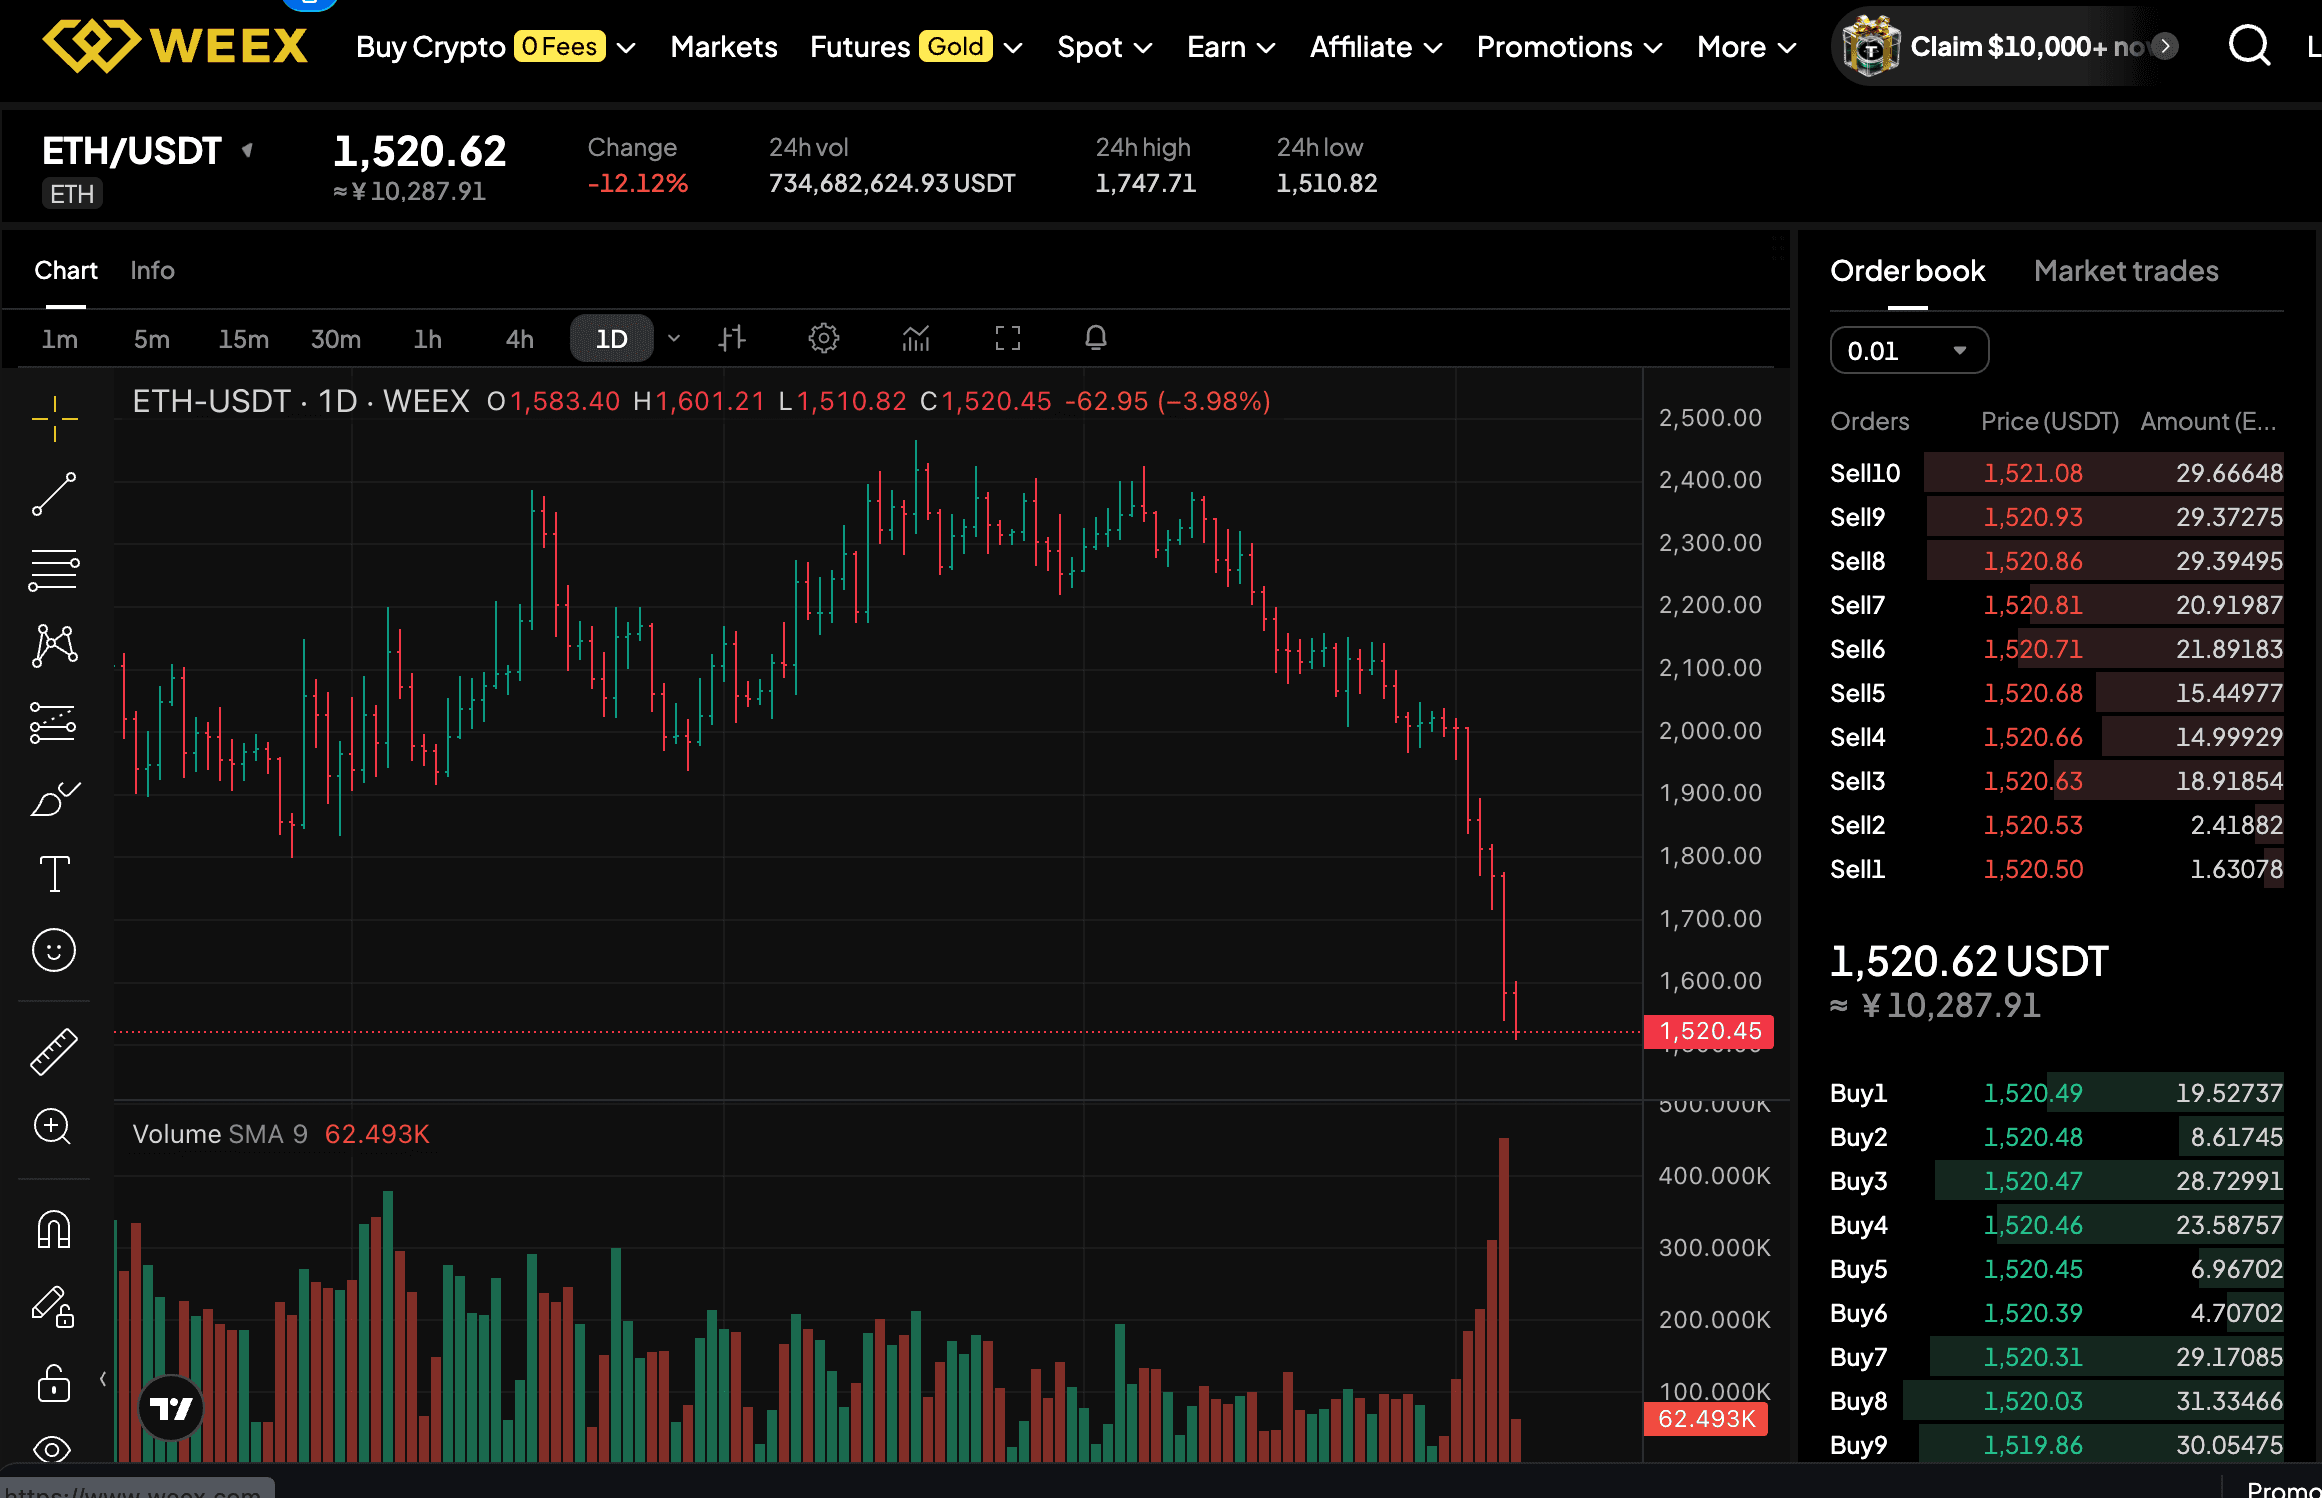The image size is (2322, 1498).
Task: Click the ETH tag under pair
Action: click(72, 194)
